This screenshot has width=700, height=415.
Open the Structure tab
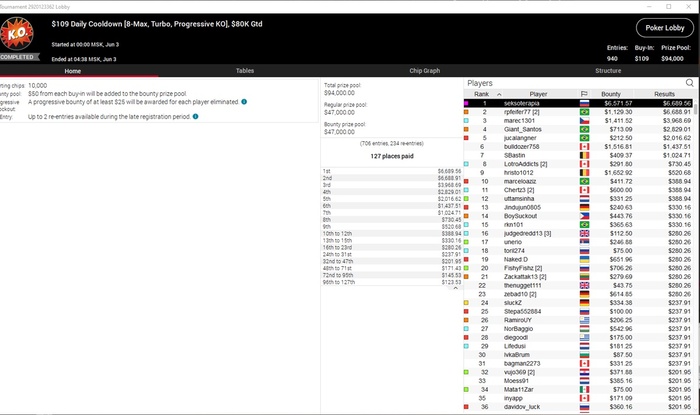coord(608,71)
